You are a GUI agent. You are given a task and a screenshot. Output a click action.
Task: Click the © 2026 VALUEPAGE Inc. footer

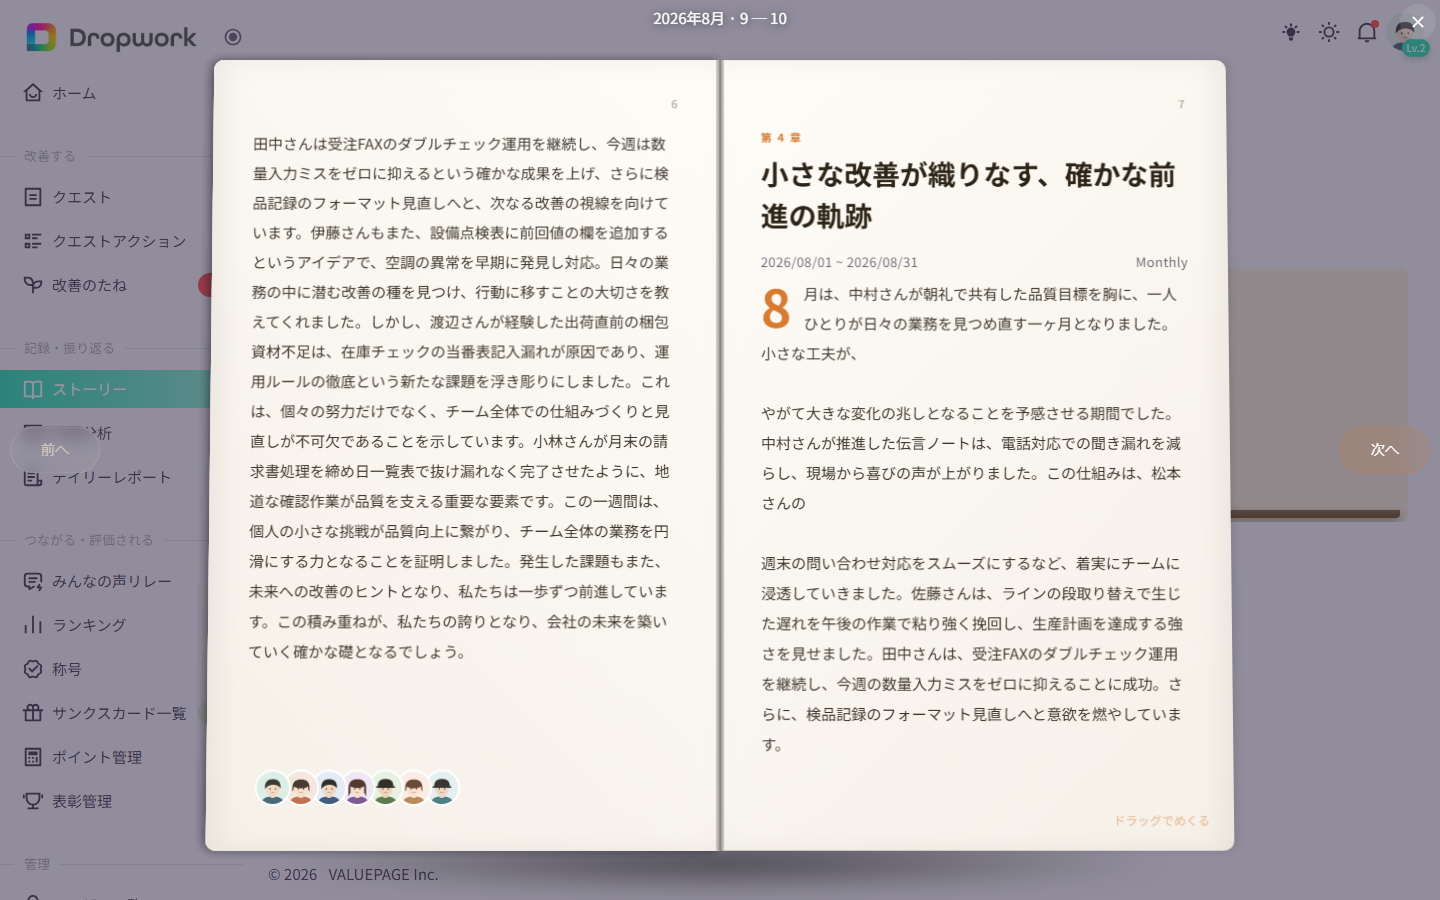click(x=353, y=874)
